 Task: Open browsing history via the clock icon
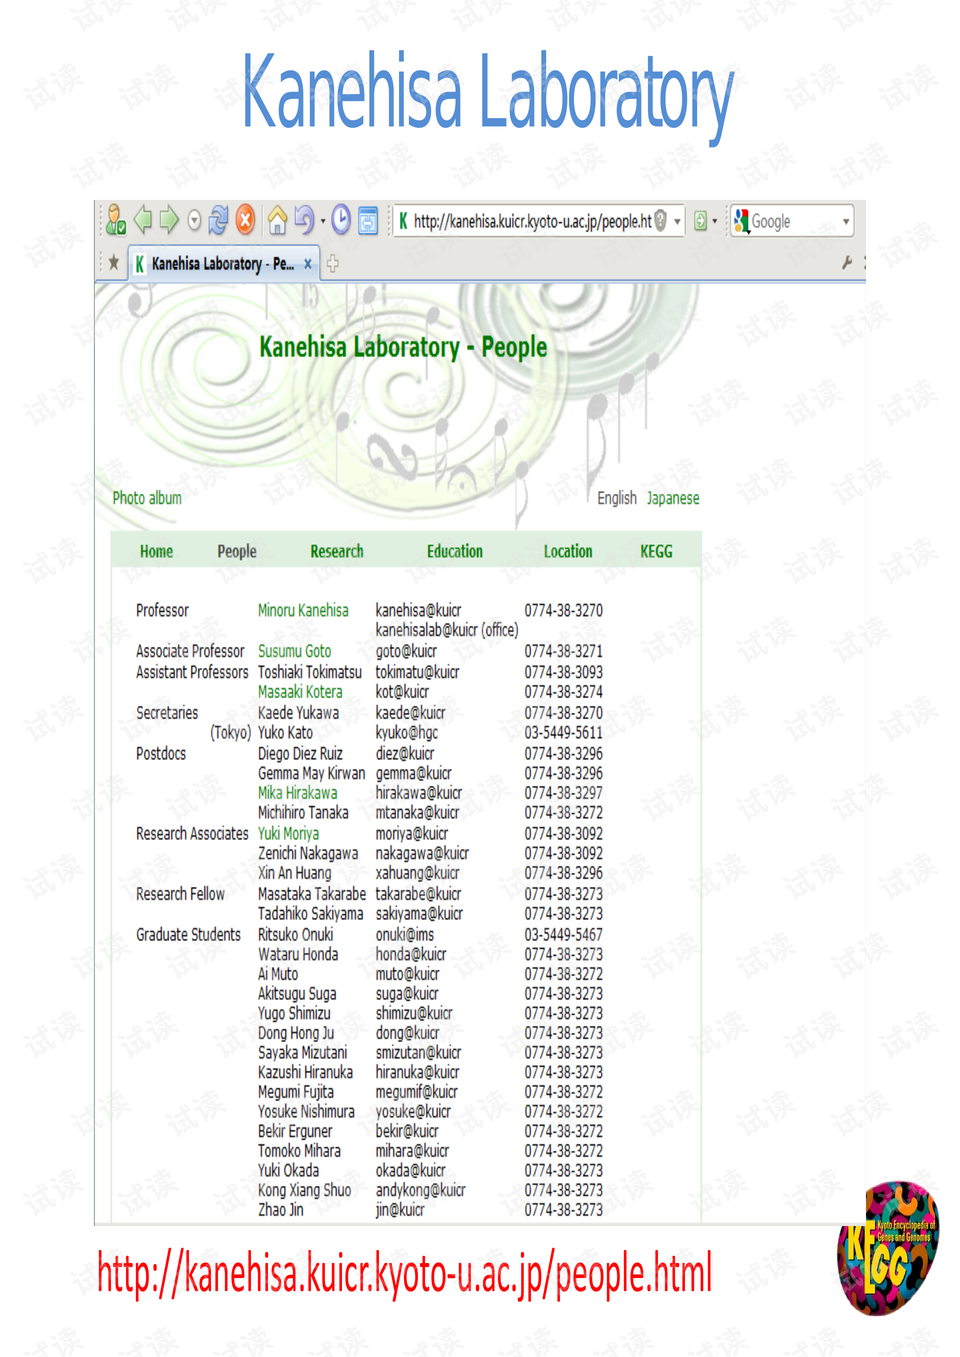(343, 222)
